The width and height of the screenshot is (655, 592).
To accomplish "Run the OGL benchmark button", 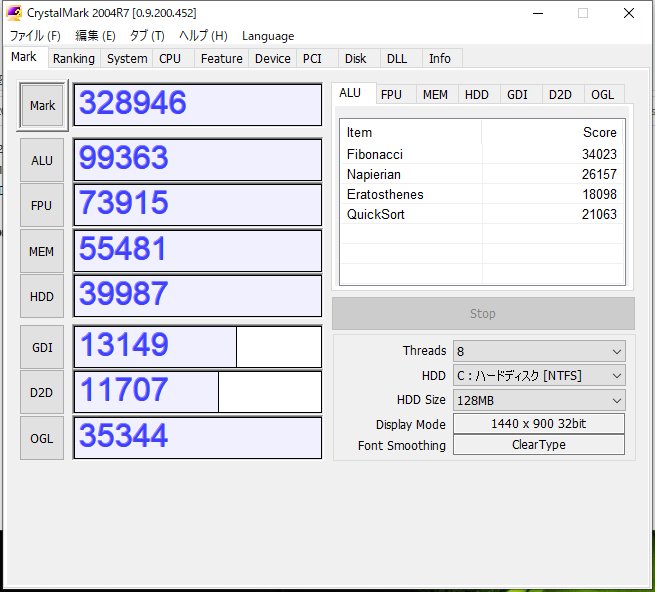I will coord(42,439).
